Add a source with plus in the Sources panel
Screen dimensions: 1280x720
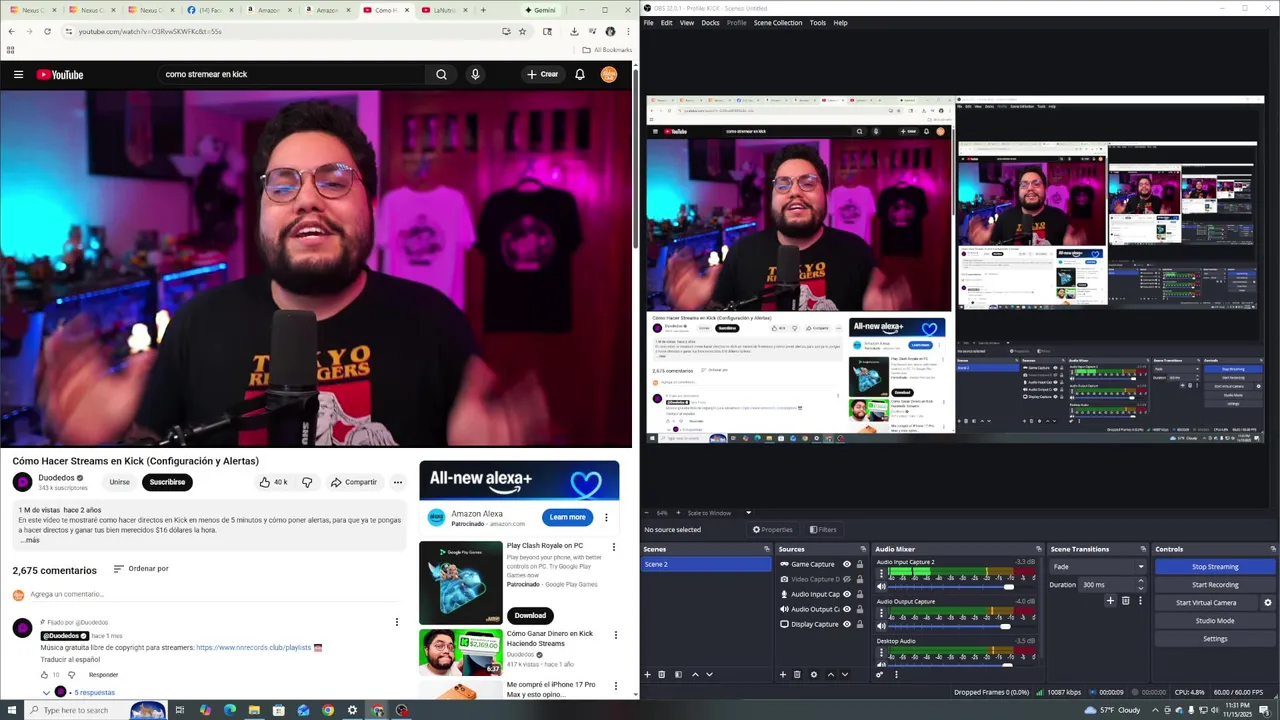point(783,674)
